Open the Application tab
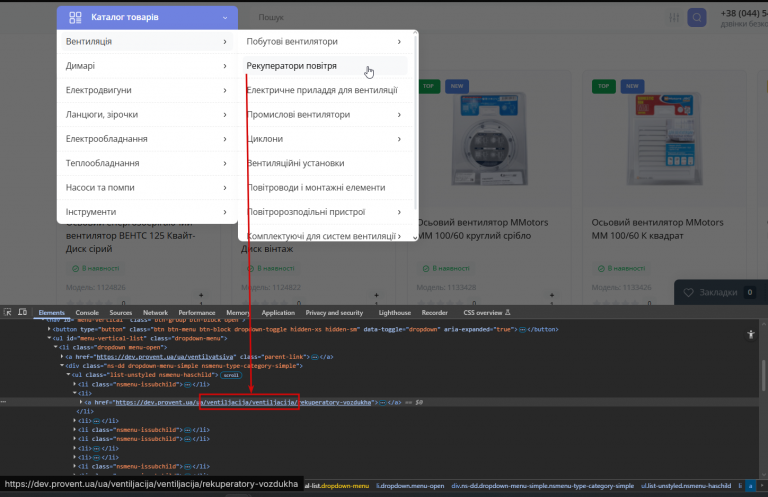Image resolution: width=768 pixels, height=497 pixels. (x=278, y=312)
